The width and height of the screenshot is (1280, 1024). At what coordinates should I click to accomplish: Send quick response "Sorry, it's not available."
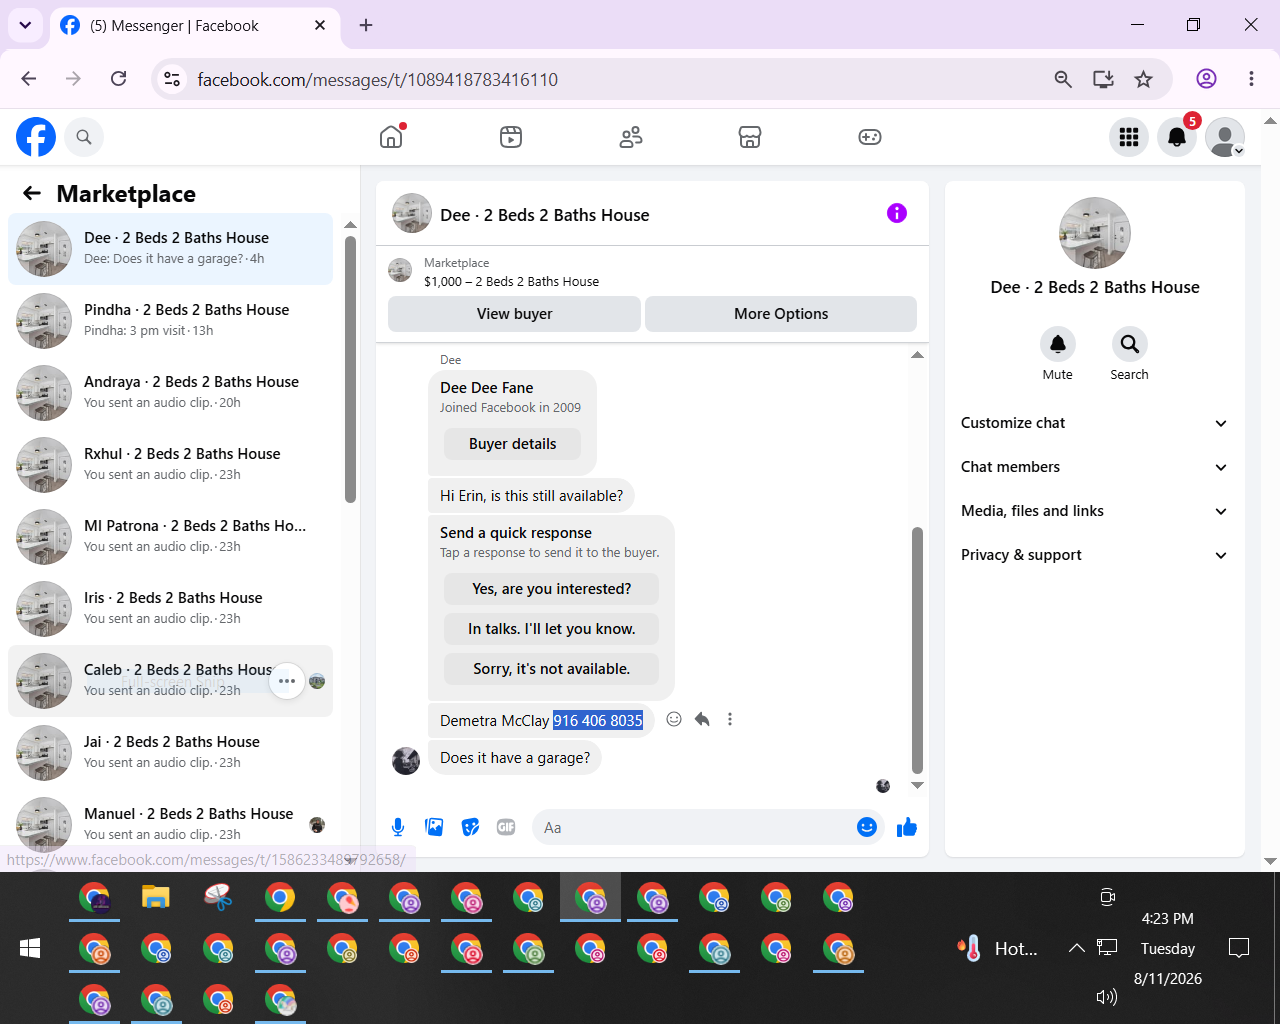tap(551, 669)
